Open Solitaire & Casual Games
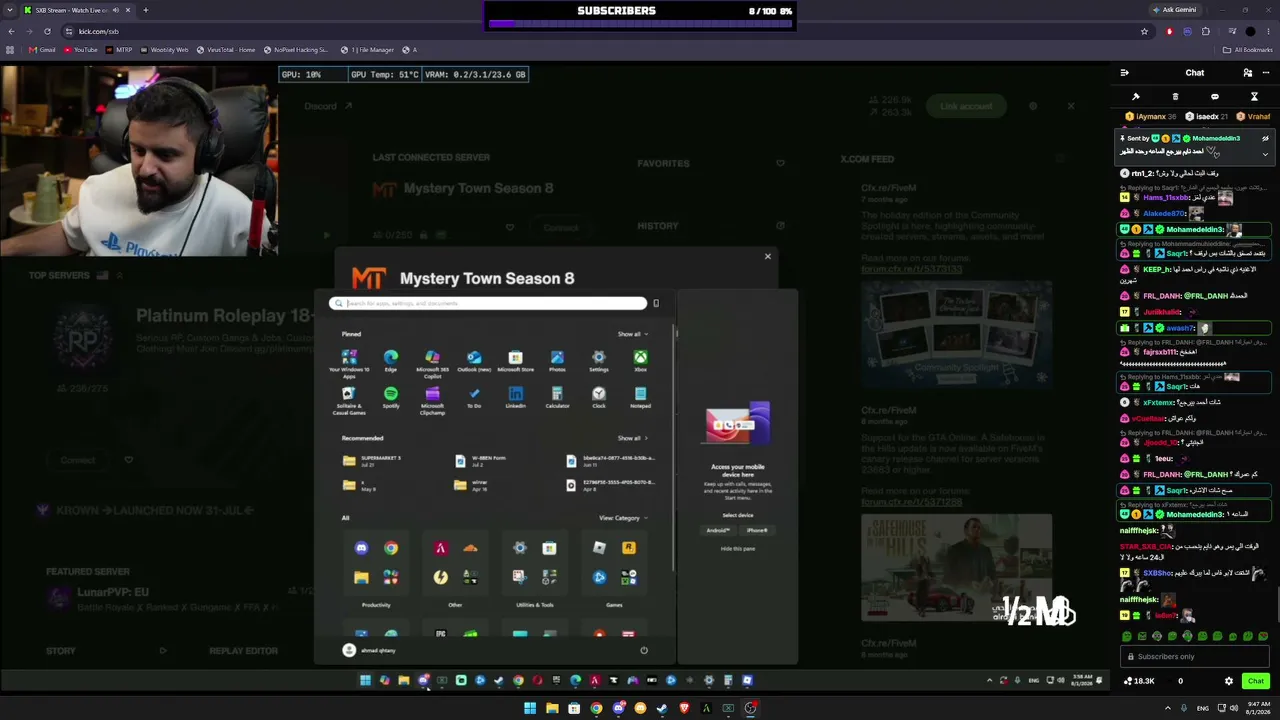This screenshot has height=720, width=1280. (x=349, y=400)
